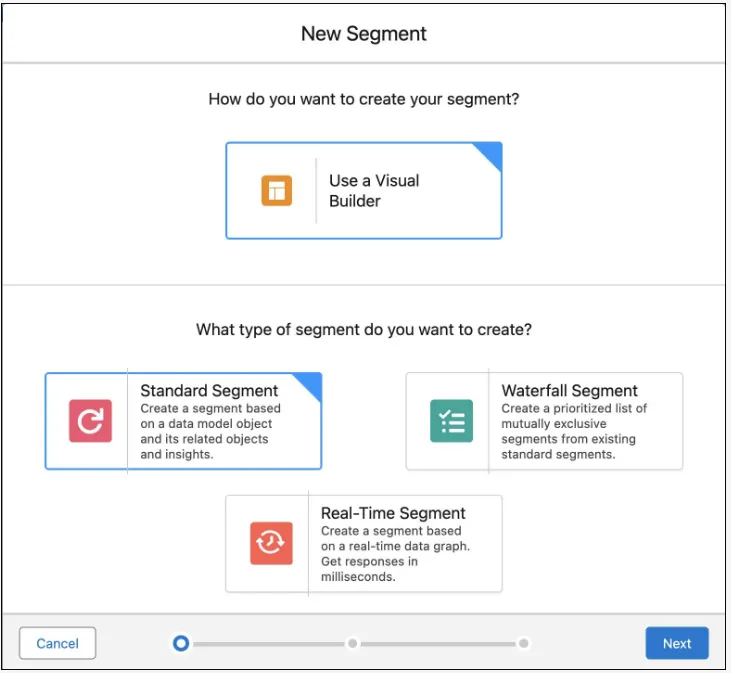Screen dimensions: 731x673
Task: Jump to the second progress step dot
Action: pos(352,643)
